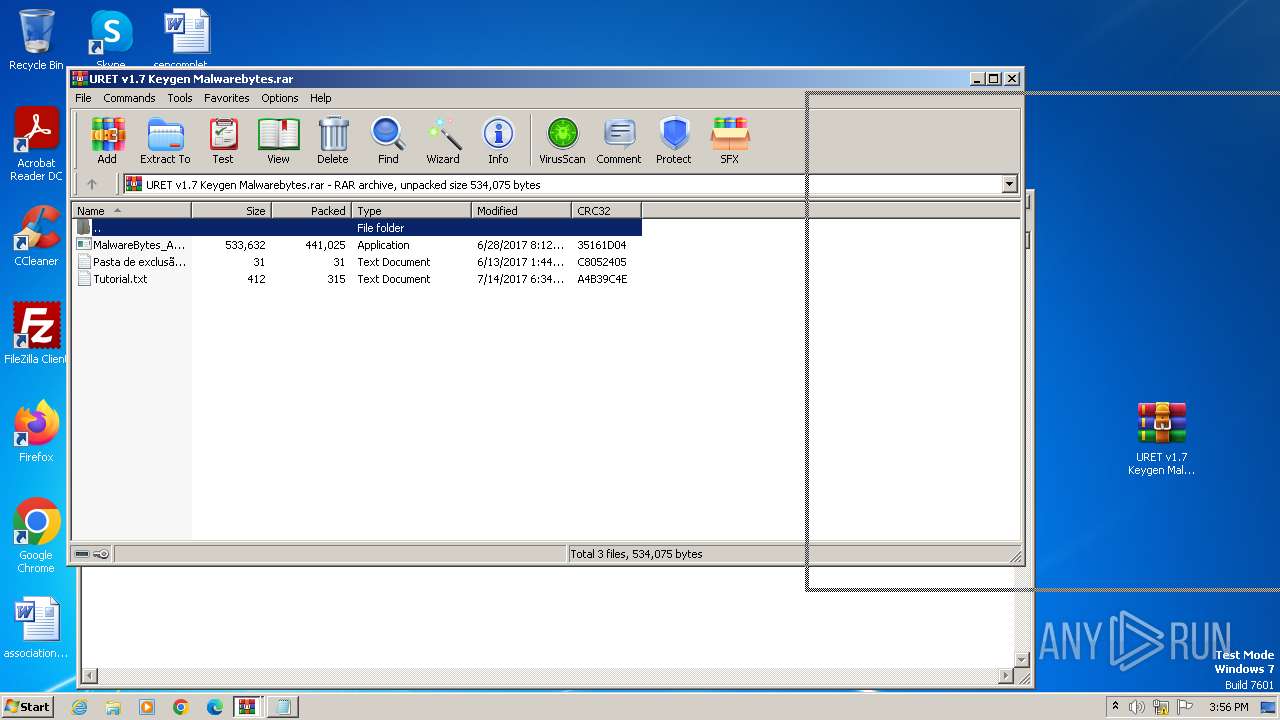Image resolution: width=1280 pixels, height=720 pixels.
Task: Open the Commands menu
Action: 129,98
